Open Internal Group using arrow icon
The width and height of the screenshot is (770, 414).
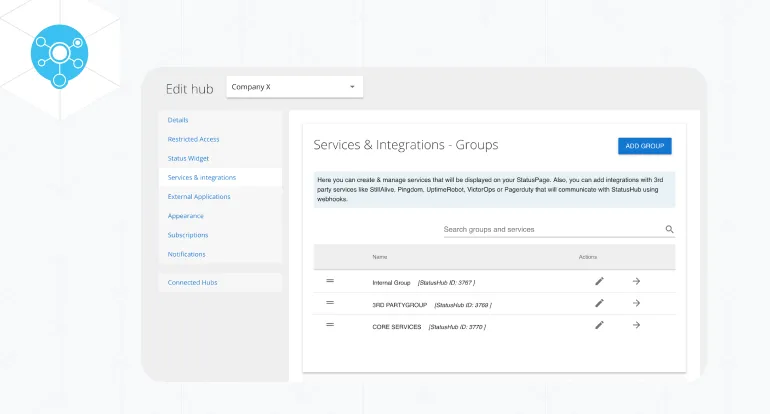coord(636,281)
